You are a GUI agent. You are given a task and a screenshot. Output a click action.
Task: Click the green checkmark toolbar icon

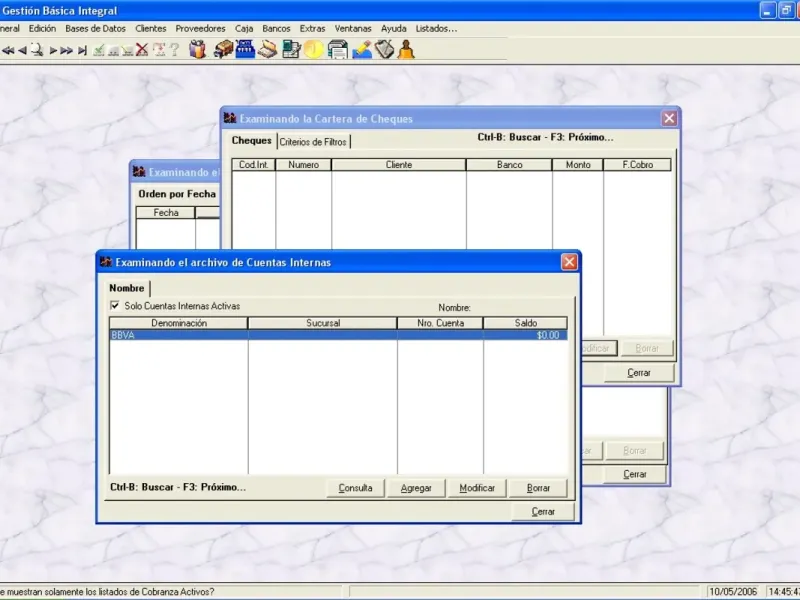click(98, 49)
